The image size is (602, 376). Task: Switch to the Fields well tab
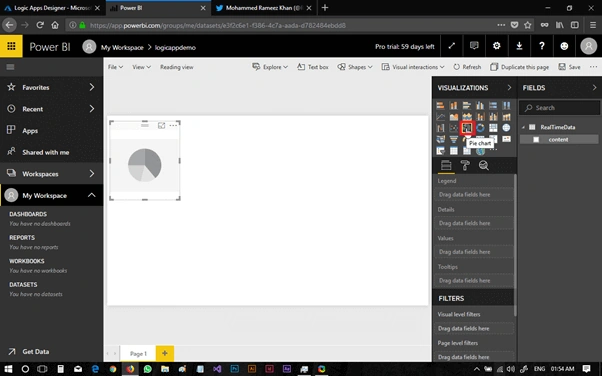(x=446, y=166)
